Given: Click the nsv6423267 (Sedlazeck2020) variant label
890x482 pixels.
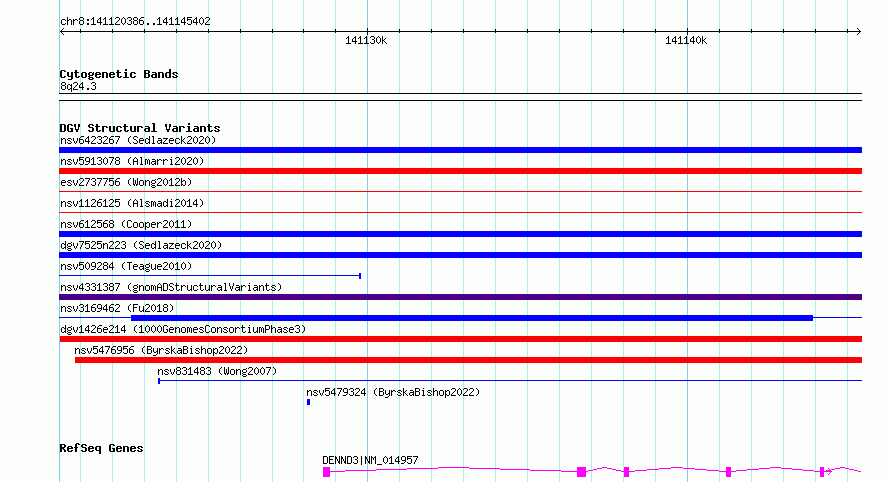Looking at the screenshot, I should [x=138, y=140].
